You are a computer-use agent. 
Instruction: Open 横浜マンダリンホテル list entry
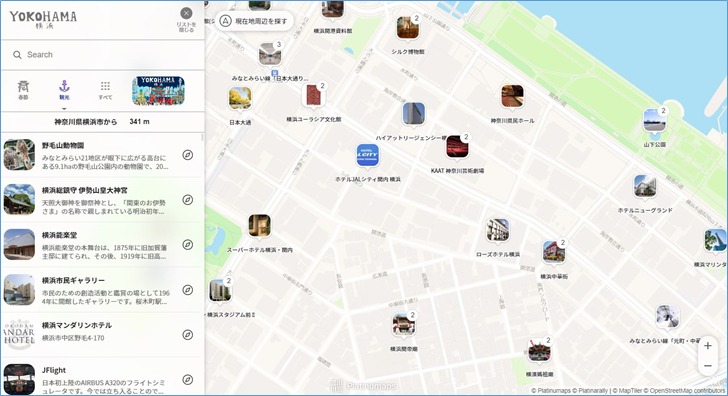(x=102, y=335)
